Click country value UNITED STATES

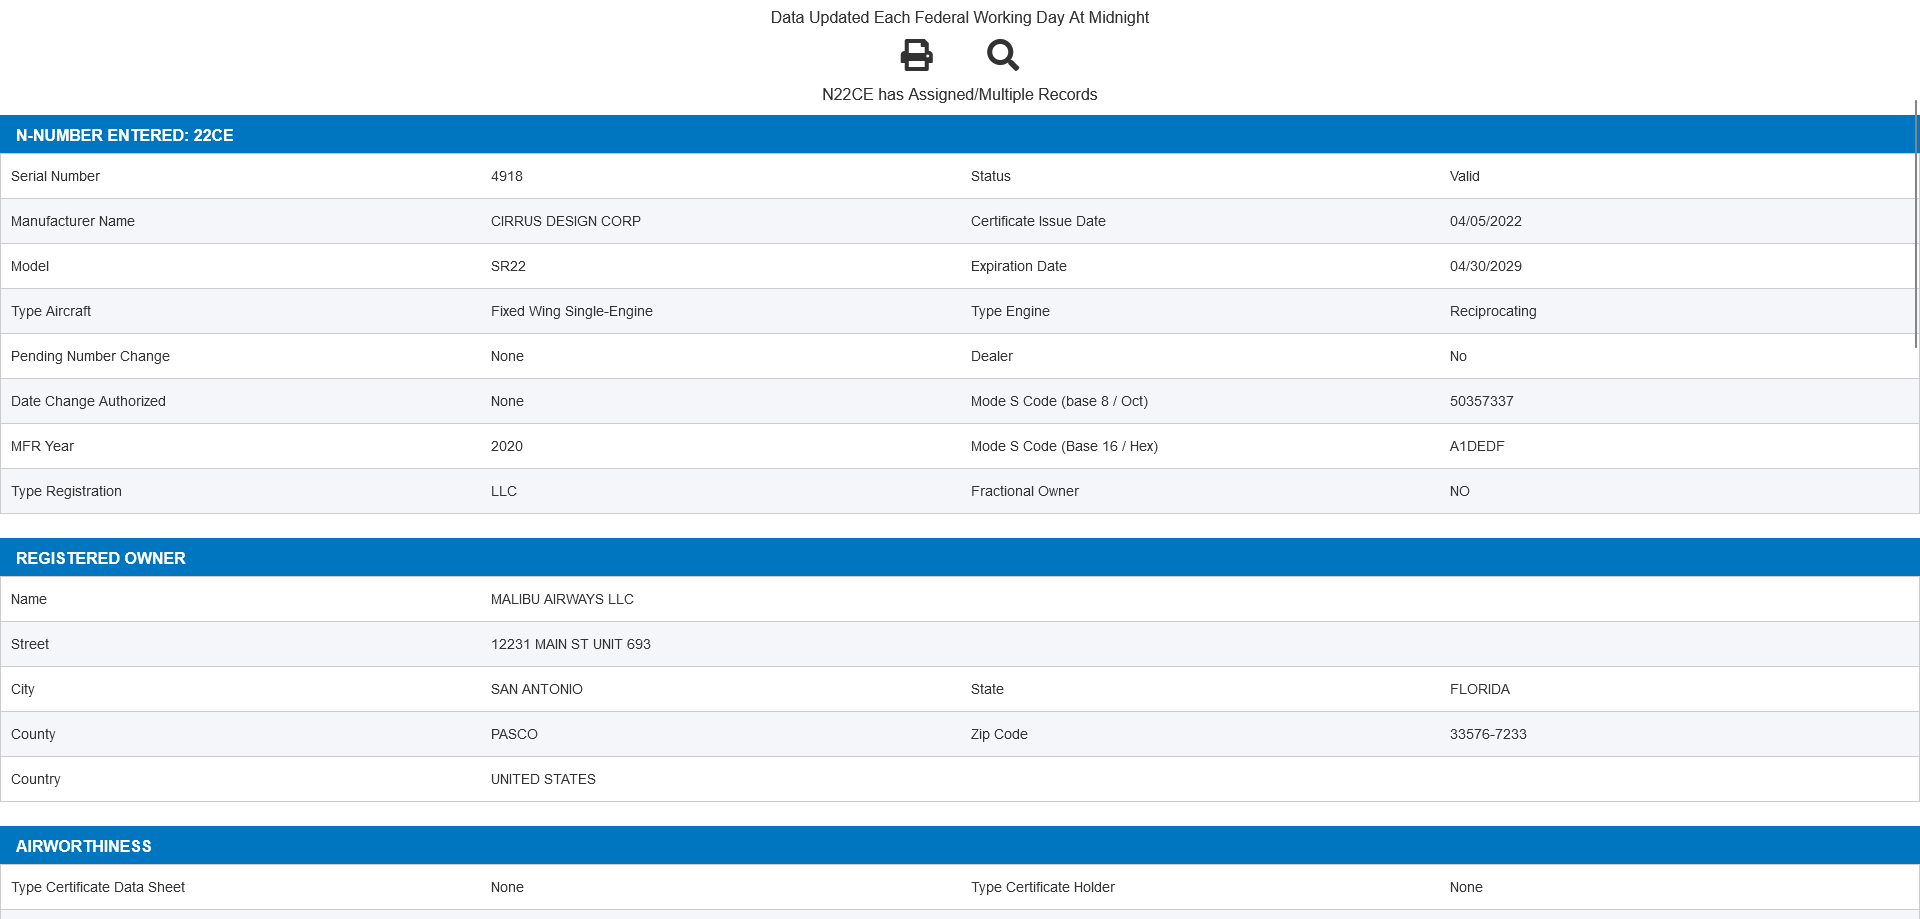tap(543, 779)
